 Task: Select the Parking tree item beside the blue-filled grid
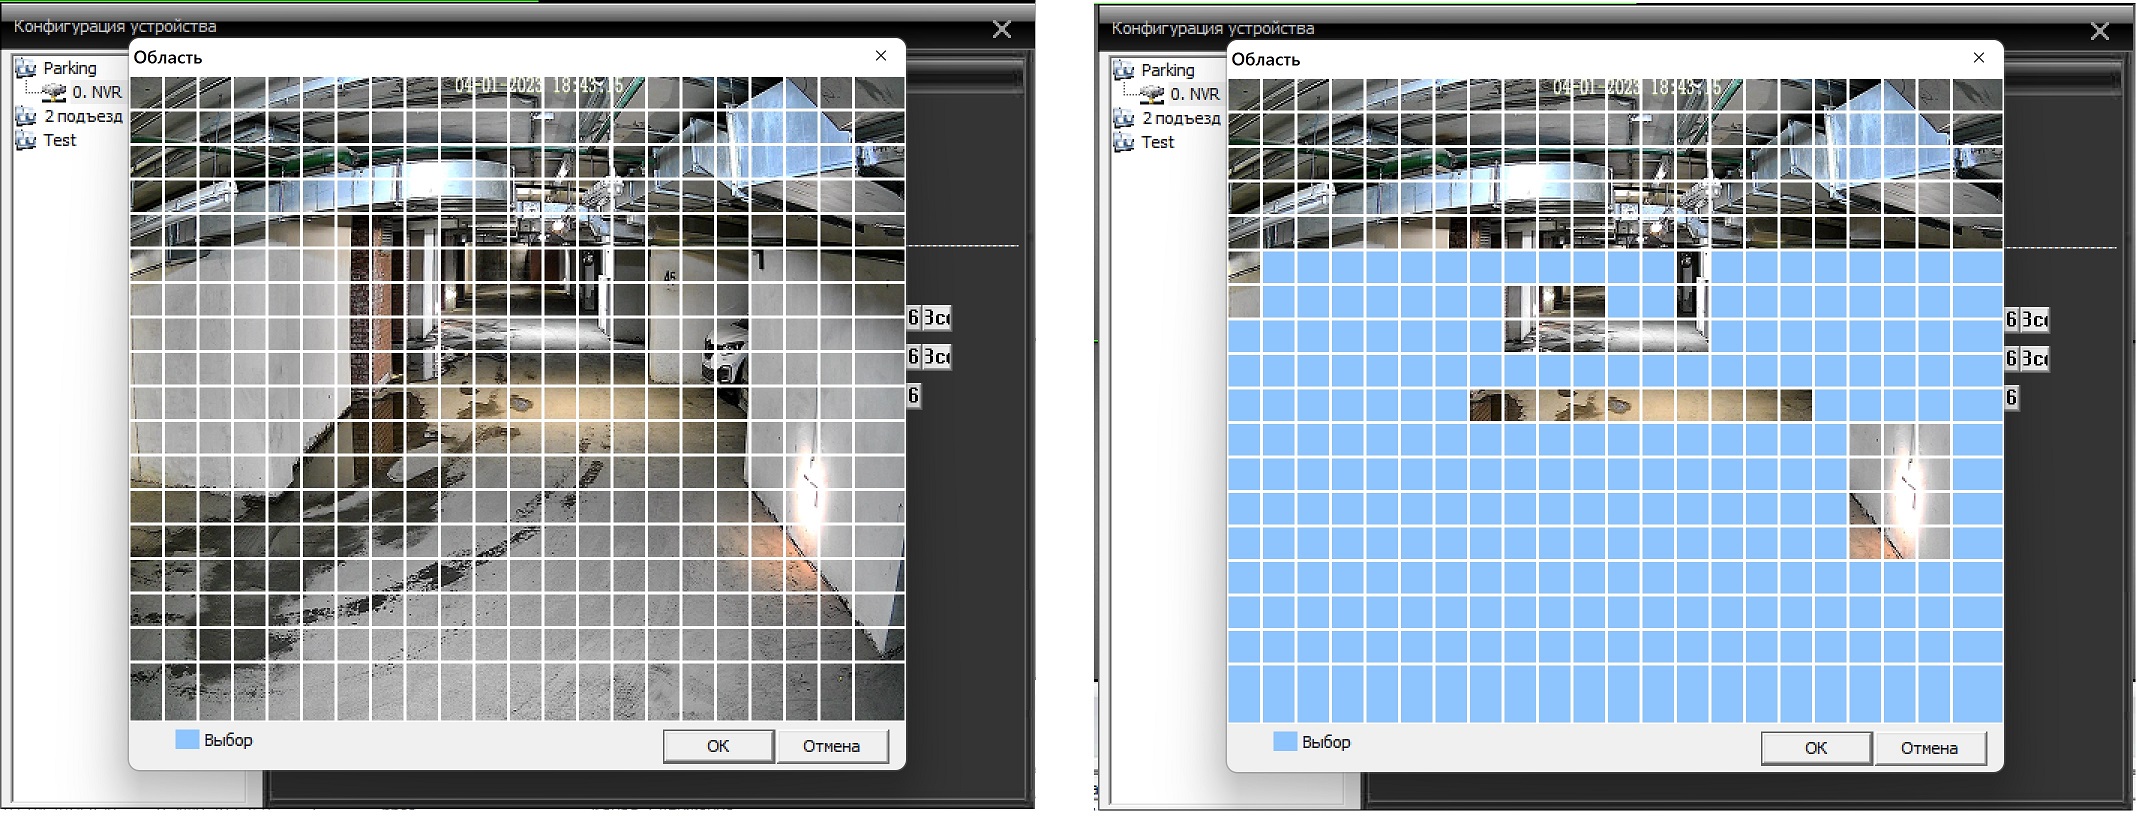[1167, 70]
